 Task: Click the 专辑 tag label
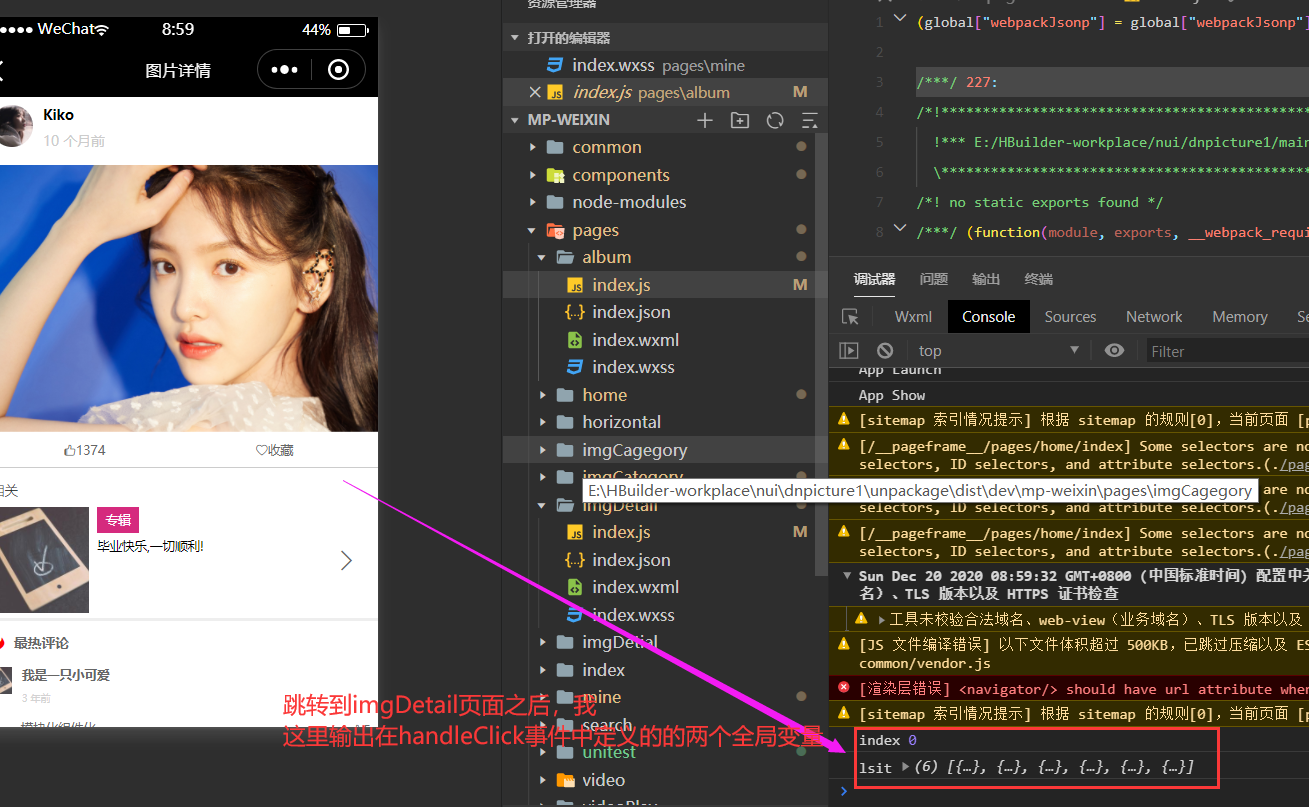pos(118,520)
